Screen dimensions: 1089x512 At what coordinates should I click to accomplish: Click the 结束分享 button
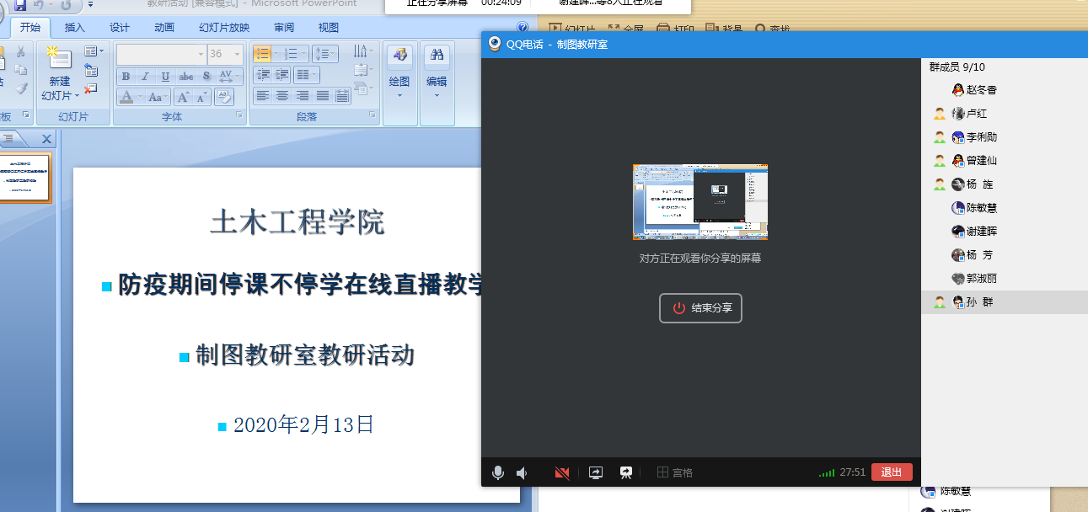(700, 308)
